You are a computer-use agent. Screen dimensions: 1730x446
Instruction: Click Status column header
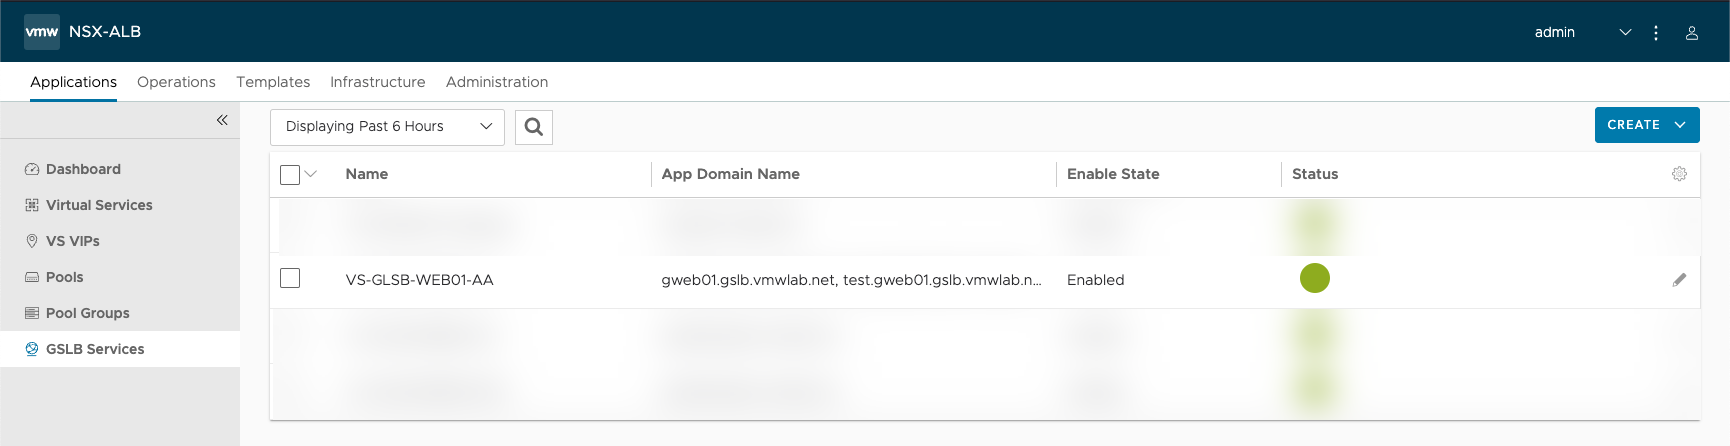pos(1315,174)
